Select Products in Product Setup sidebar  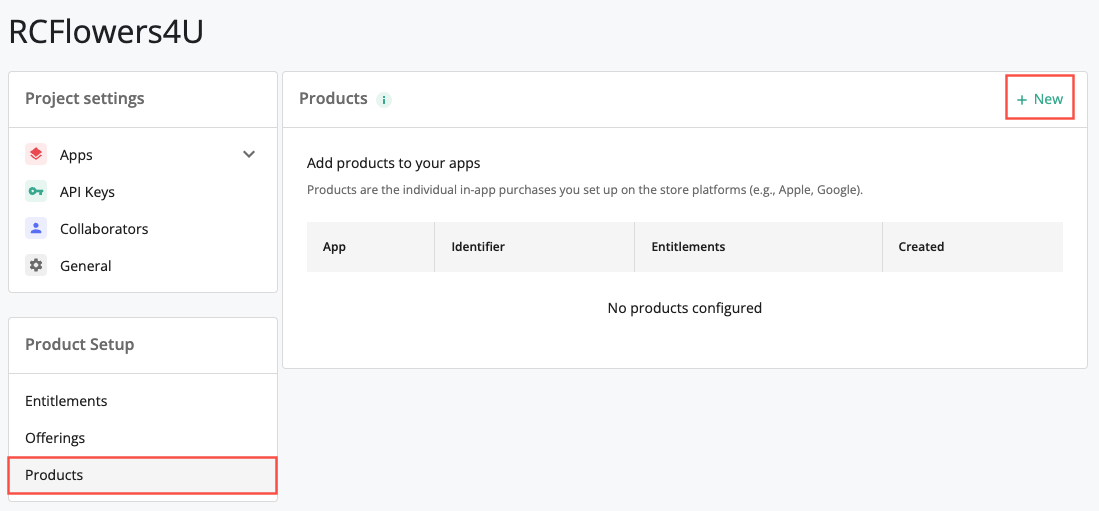(54, 475)
